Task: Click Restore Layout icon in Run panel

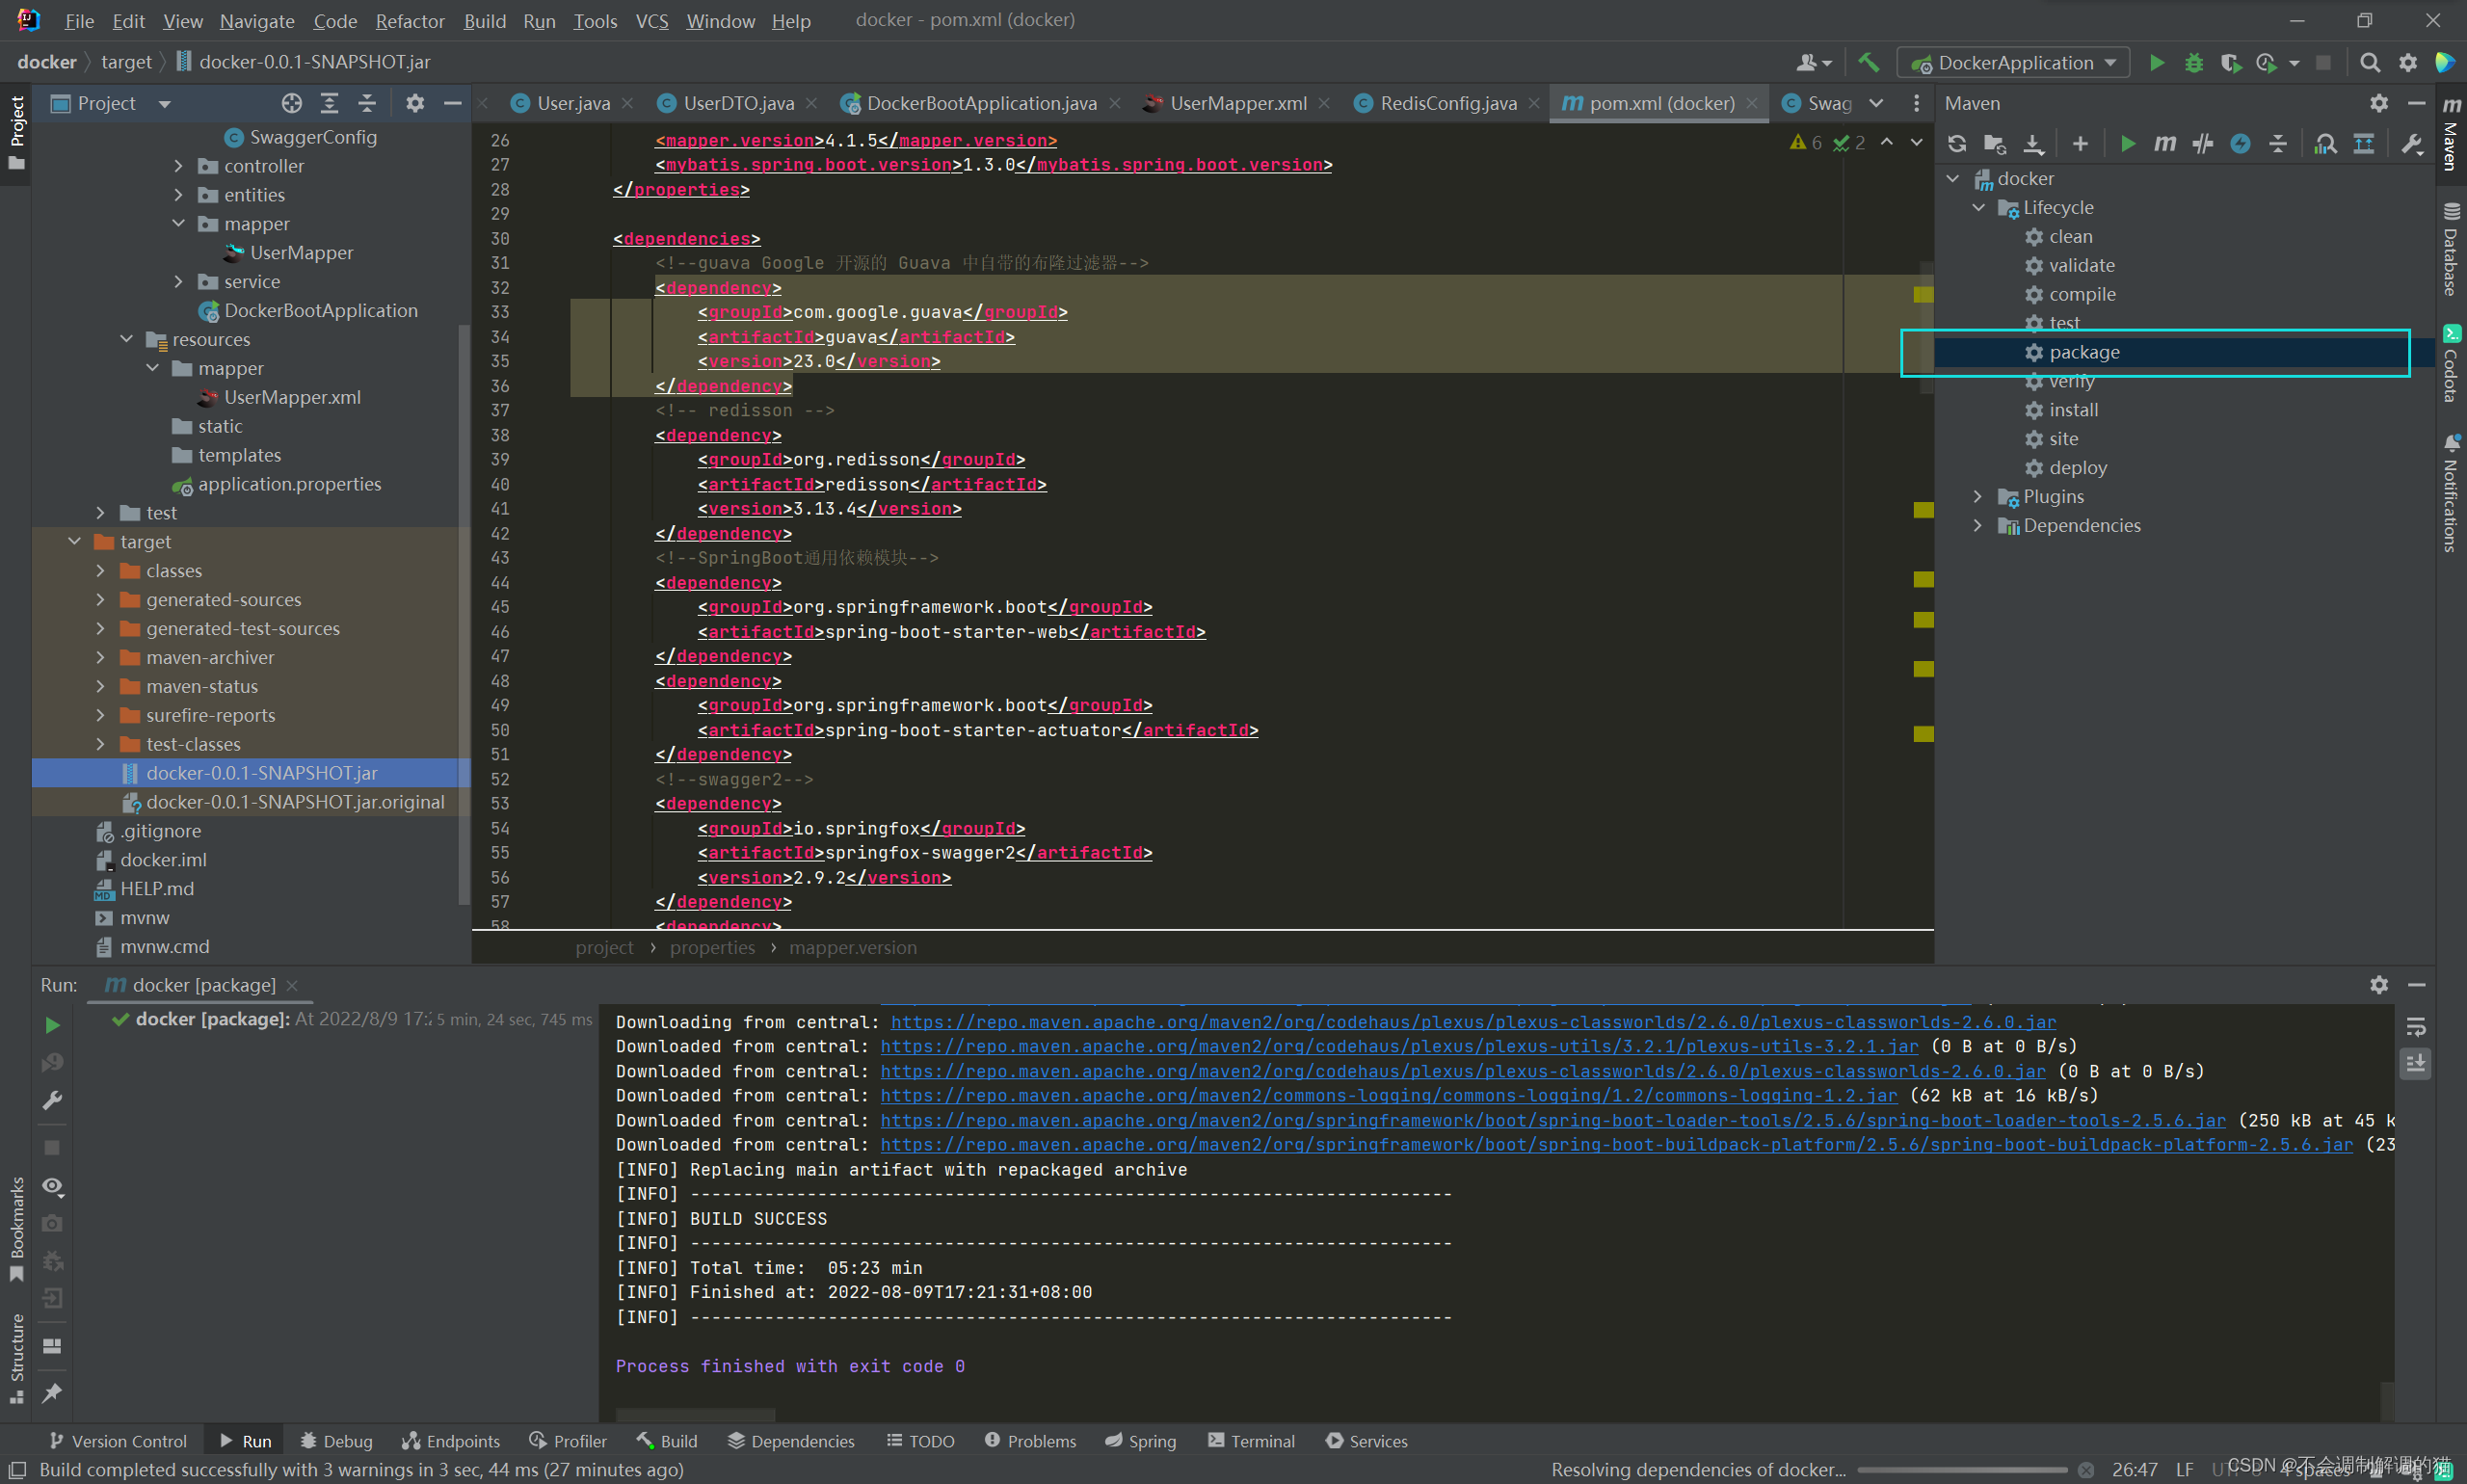Action: click(53, 1346)
